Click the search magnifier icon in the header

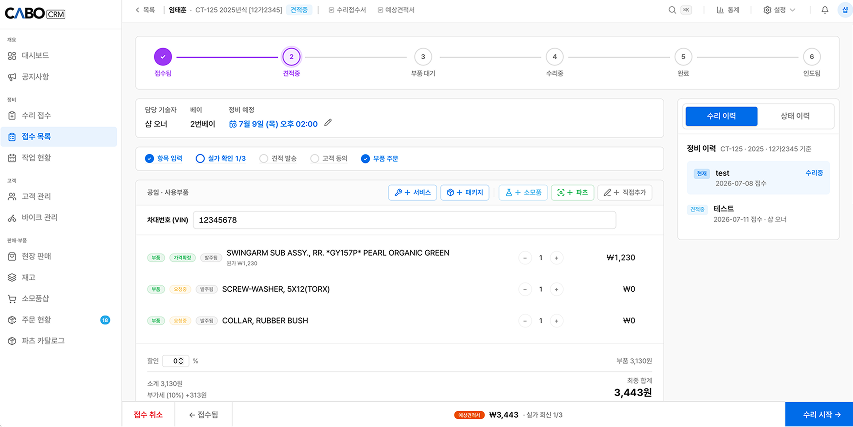pos(673,10)
